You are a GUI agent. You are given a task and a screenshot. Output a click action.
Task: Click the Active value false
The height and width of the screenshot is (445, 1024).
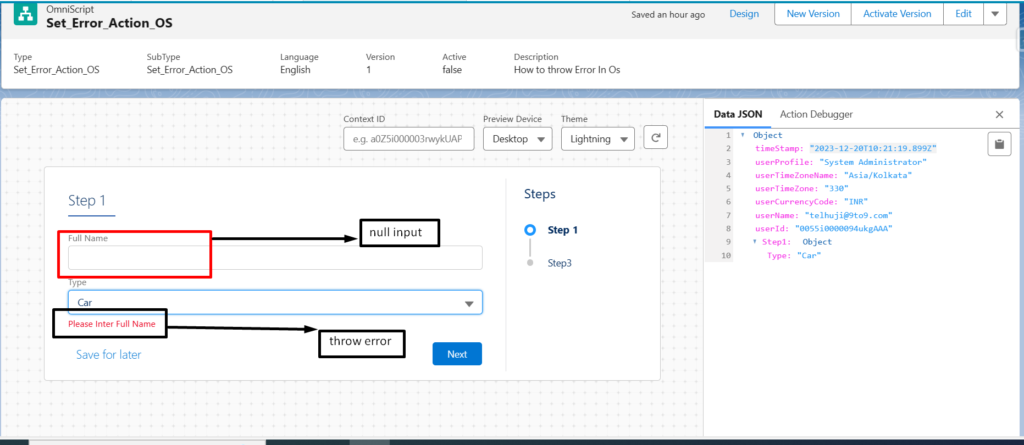[x=452, y=70]
